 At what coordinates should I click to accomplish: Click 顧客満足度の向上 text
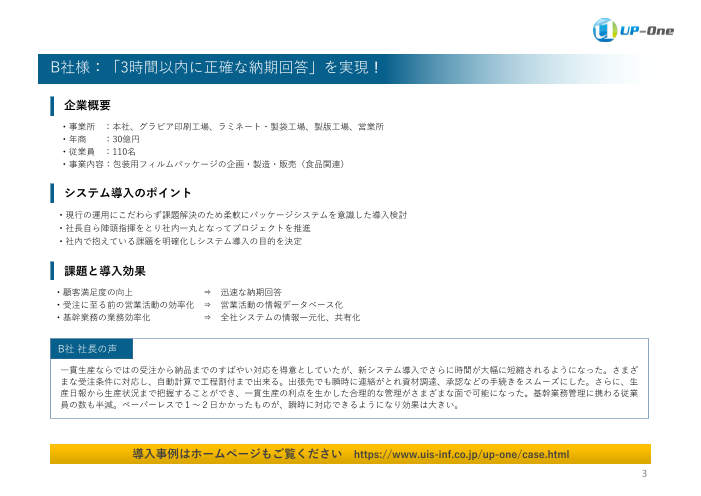97,293
